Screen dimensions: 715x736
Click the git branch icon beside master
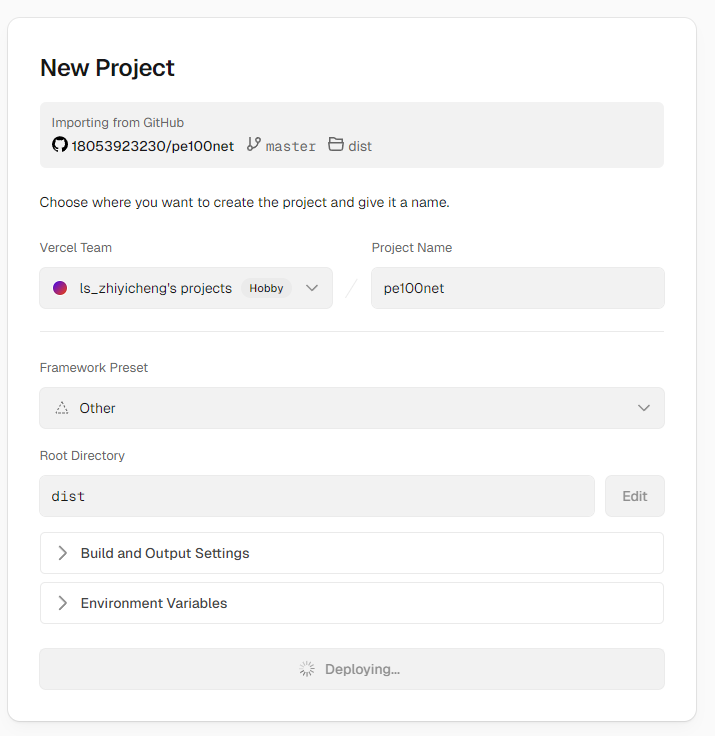pyautogui.click(x=254, y=145)
